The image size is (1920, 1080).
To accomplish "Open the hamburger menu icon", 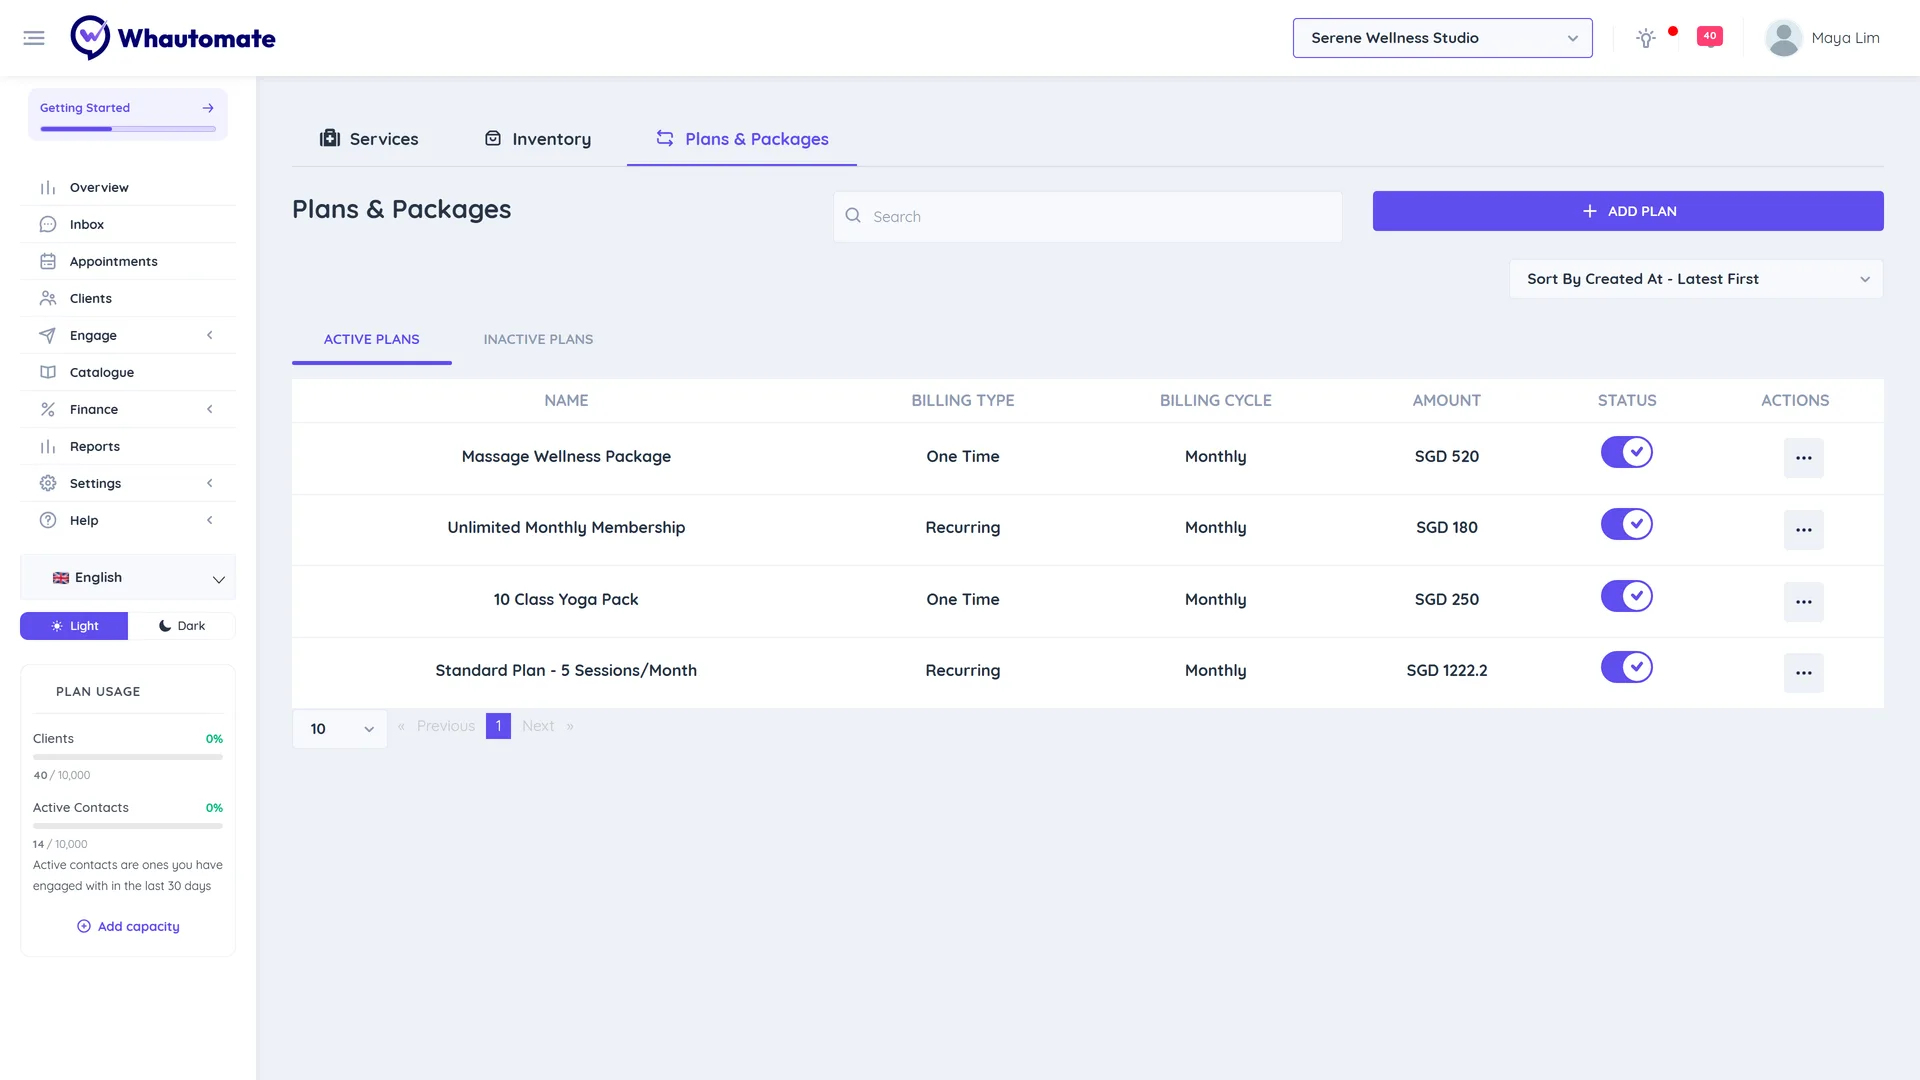I will [34, 38].
